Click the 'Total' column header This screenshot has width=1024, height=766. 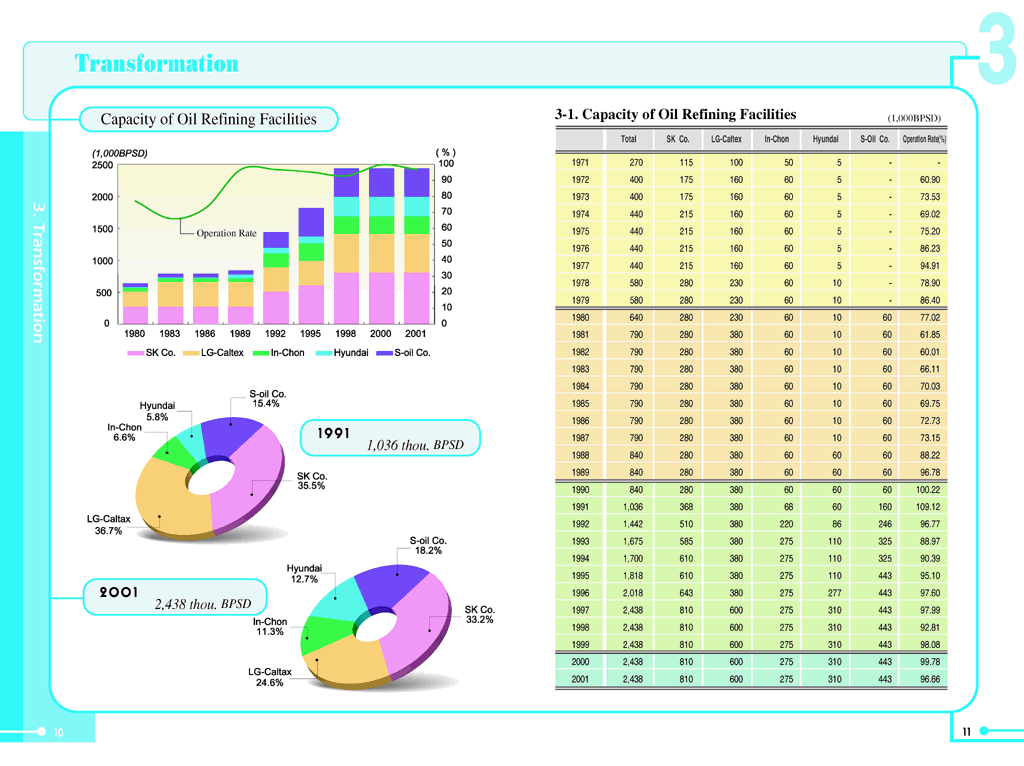point(628,139)
